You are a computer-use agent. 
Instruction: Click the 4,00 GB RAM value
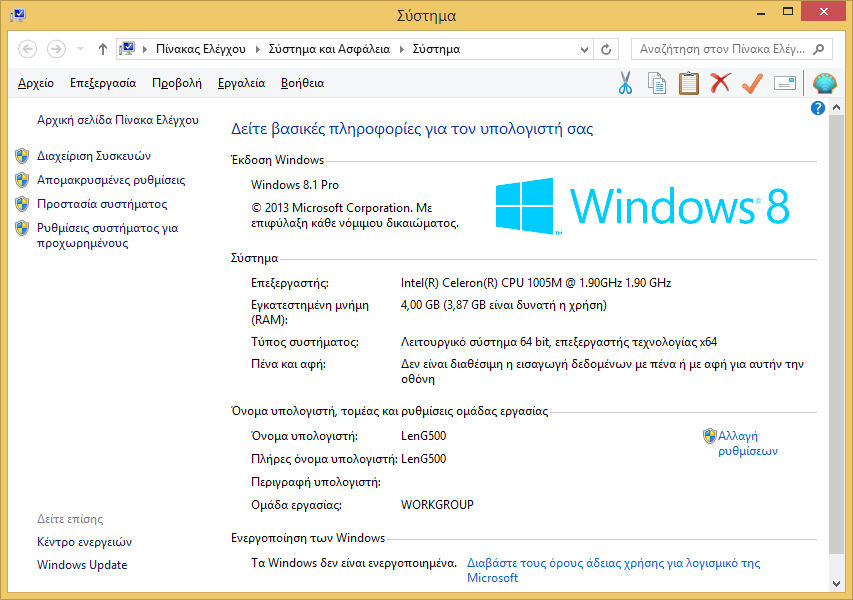504,305
